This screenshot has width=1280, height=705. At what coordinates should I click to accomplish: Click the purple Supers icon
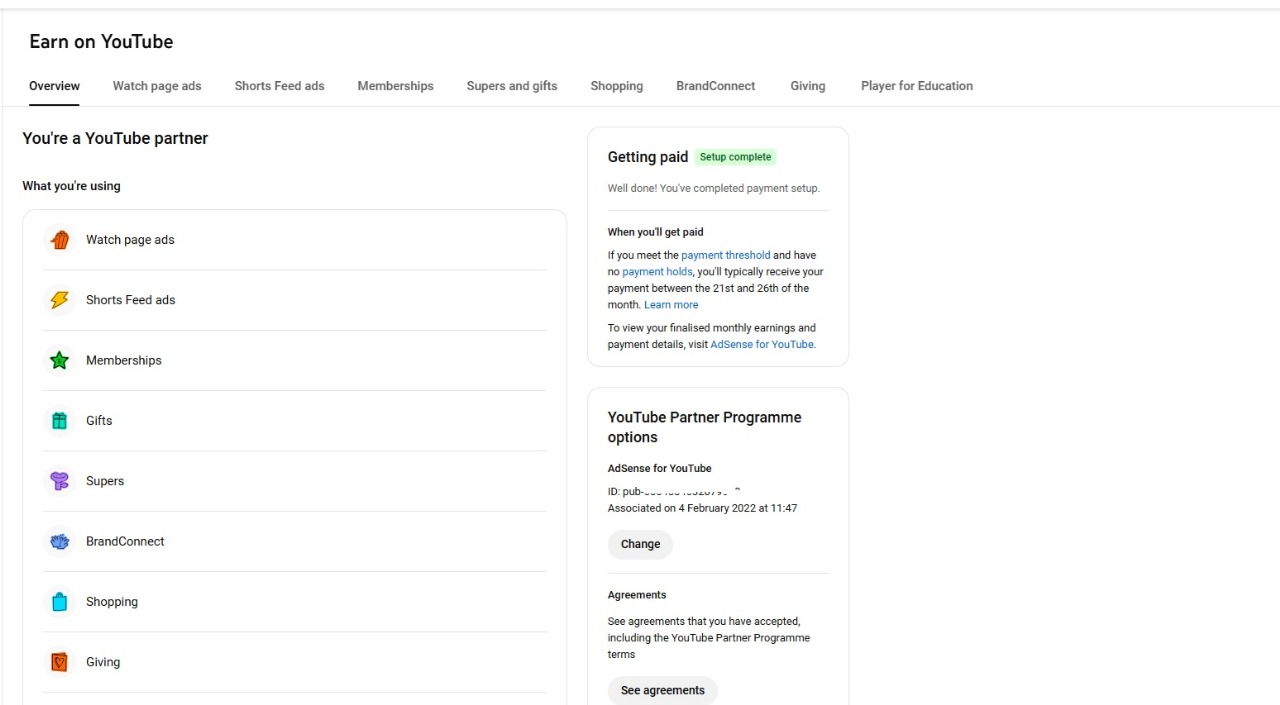pos(60,481)
